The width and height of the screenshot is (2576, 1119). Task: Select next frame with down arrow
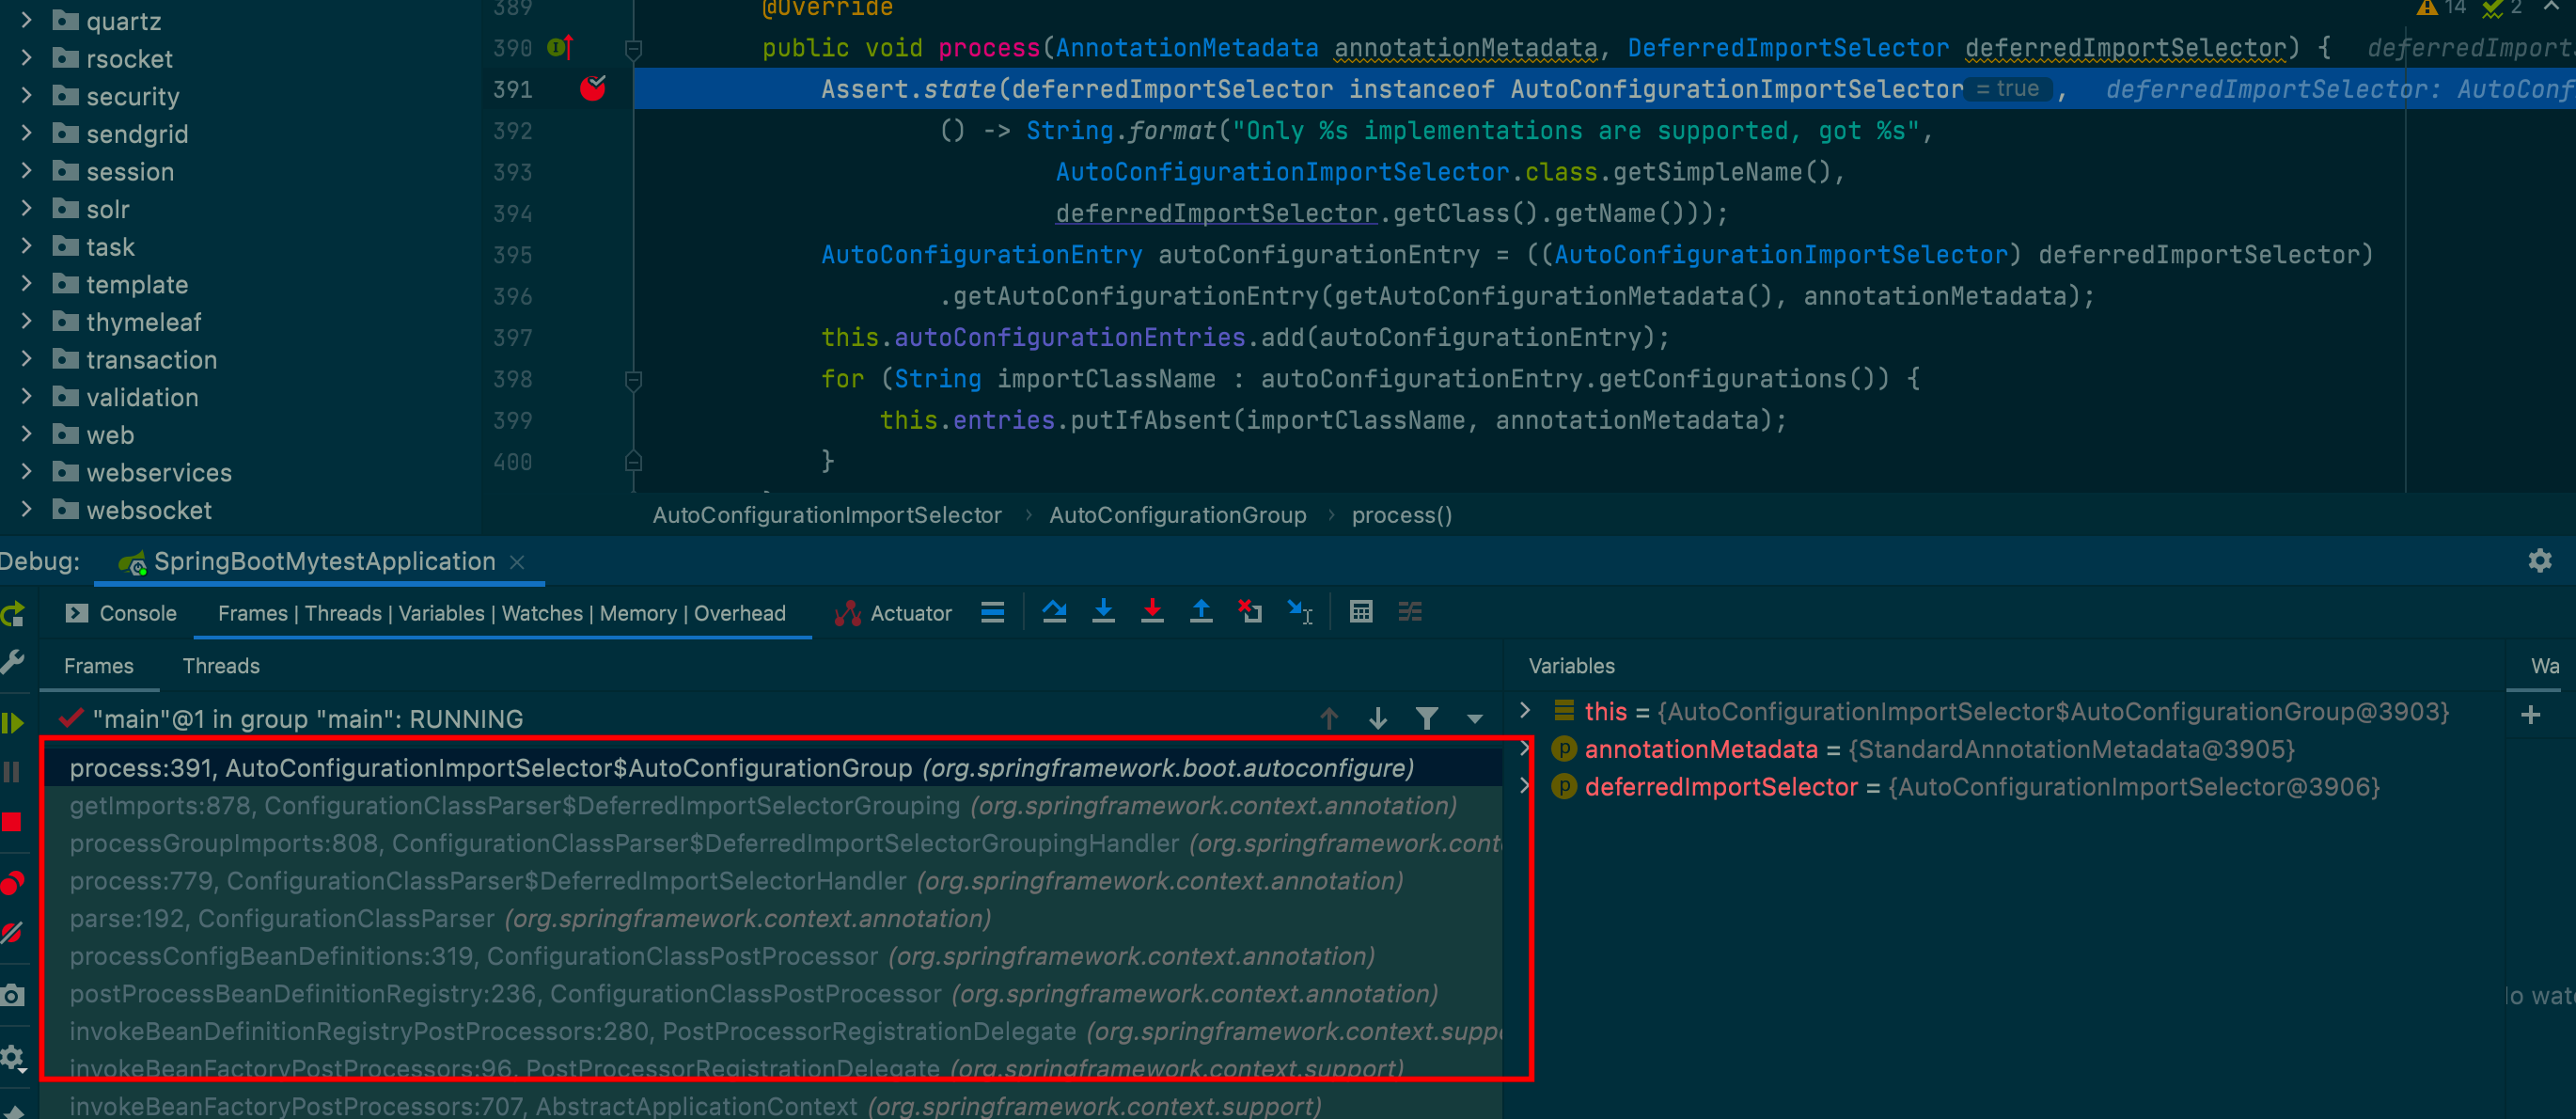[x=1378, y=718]
